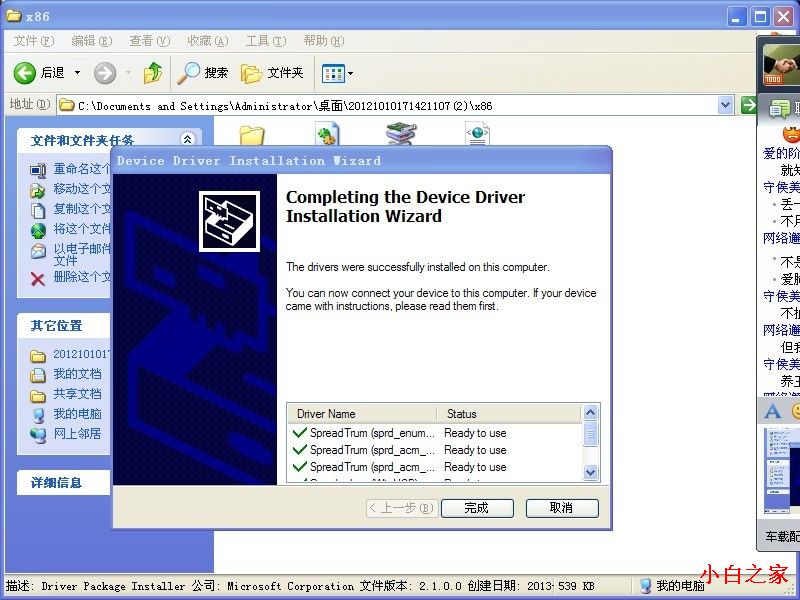This screenshot has width=800, height=600.
Task: Click the move-this-file (移动) task icon
Action: click(x=38, y=190)
